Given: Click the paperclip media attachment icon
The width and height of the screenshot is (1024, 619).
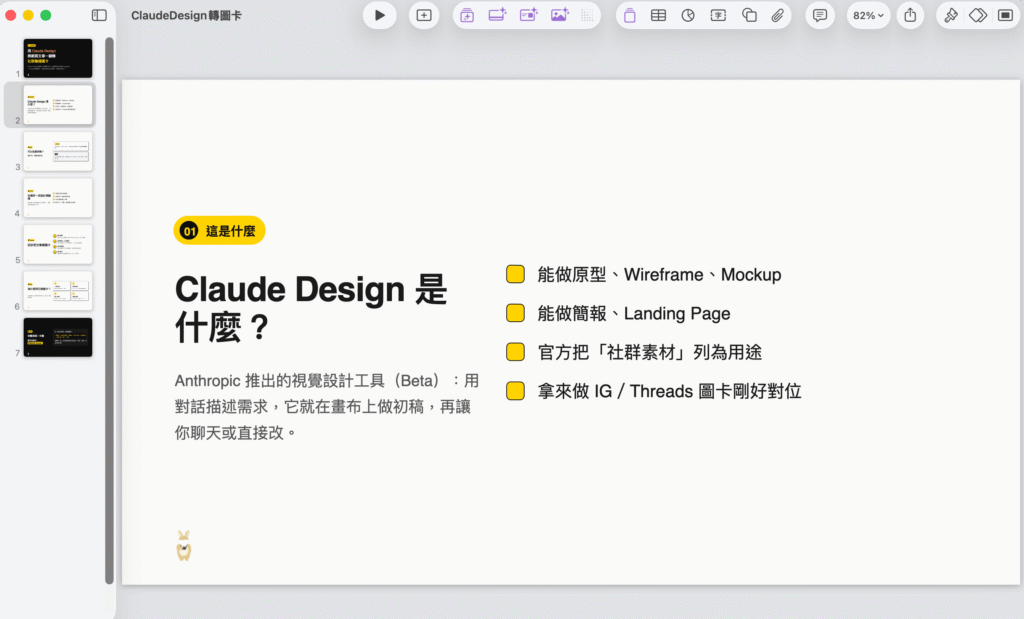Looking at the screenshot, I should 777,16.
